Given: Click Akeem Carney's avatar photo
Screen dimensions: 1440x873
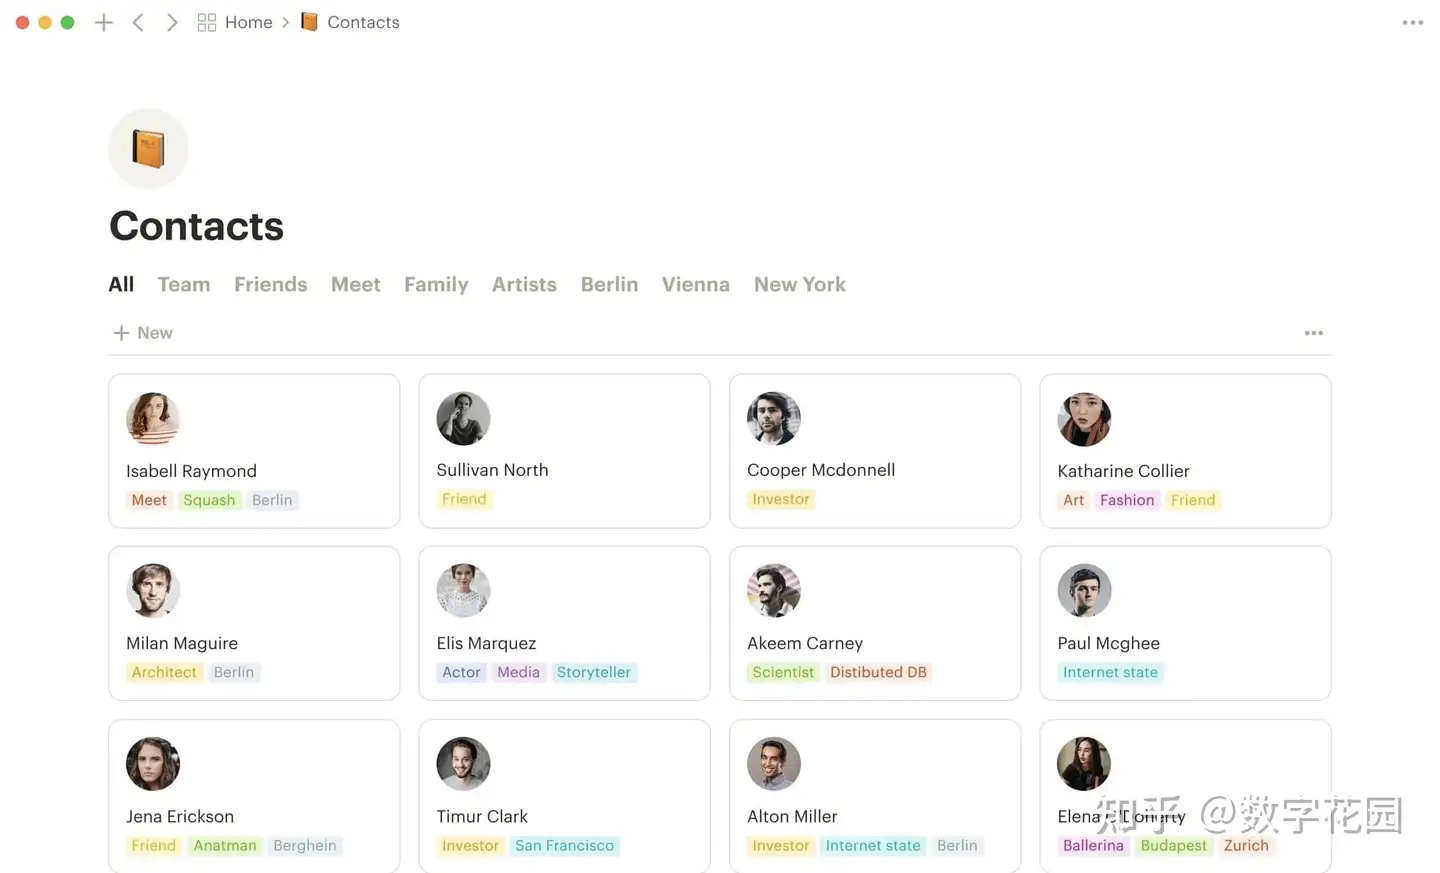Looking at the screenshot, I should [774, 590].
